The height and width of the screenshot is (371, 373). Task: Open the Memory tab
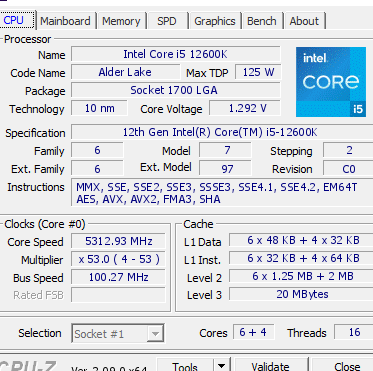[121, 21]
